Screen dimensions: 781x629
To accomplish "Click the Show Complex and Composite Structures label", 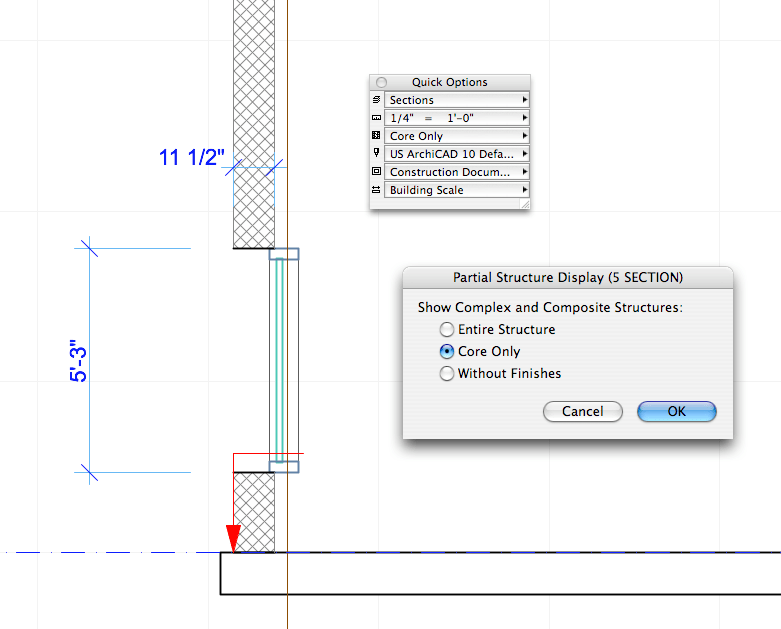I will tap(550, 307).
